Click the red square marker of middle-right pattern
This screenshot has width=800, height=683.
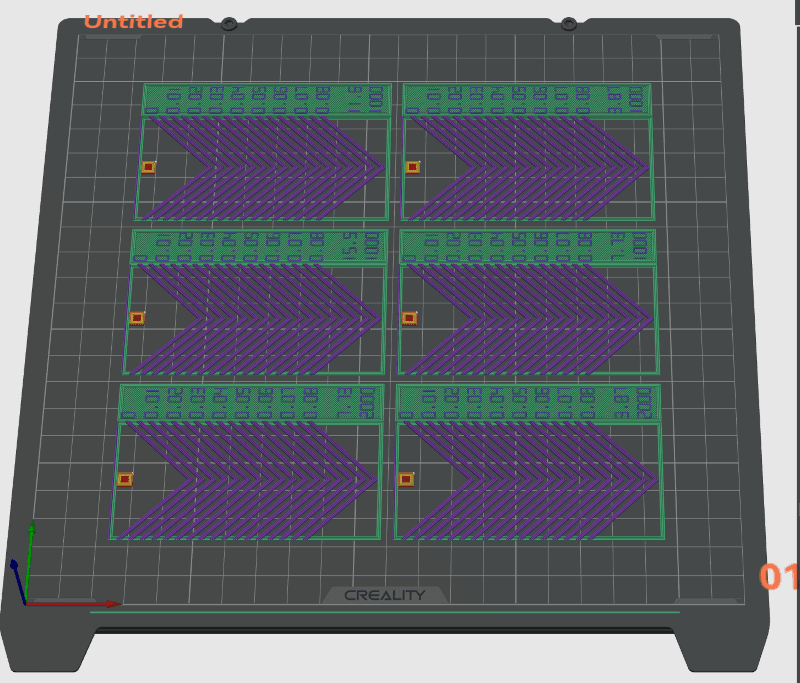[x=409, y=318]
